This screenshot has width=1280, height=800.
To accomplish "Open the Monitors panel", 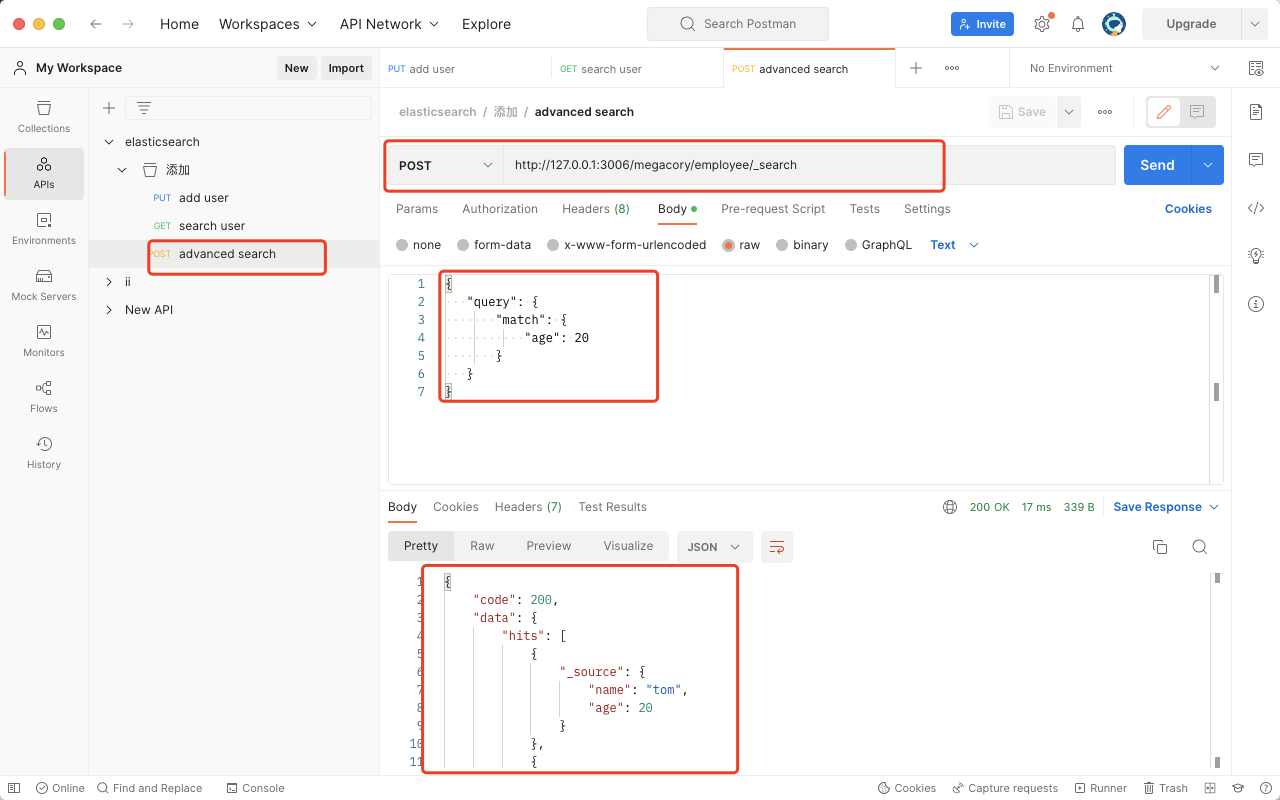I will (x=43, y=343).
